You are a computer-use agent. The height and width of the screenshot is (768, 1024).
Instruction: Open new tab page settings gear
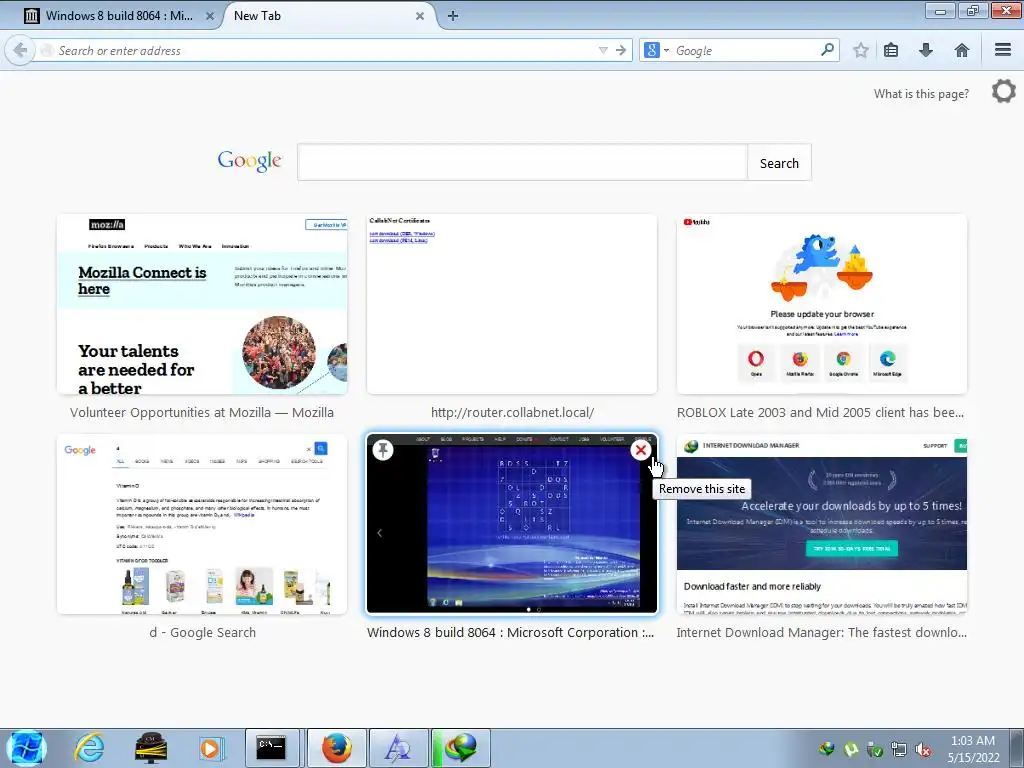click(x=1003, y=91)
